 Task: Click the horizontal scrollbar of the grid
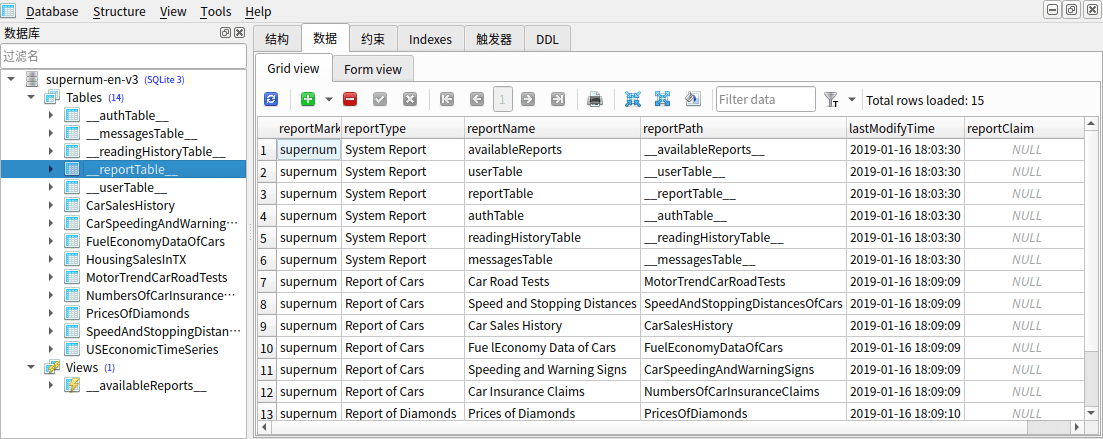pyautogui.click(x=670, y=427)
